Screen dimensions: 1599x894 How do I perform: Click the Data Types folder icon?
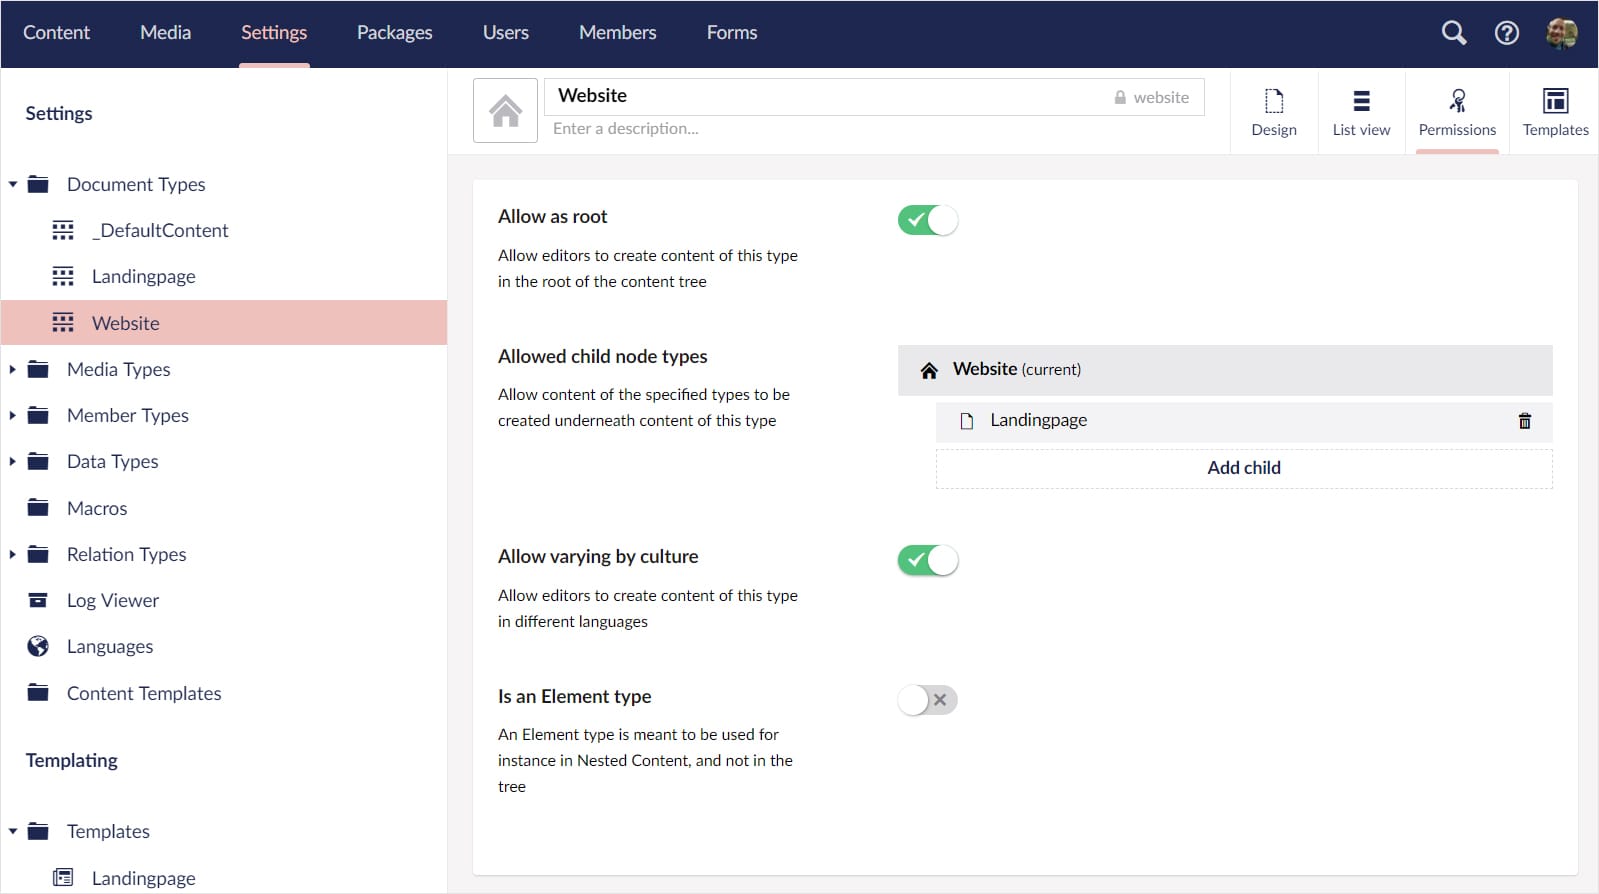click(38, 461)
